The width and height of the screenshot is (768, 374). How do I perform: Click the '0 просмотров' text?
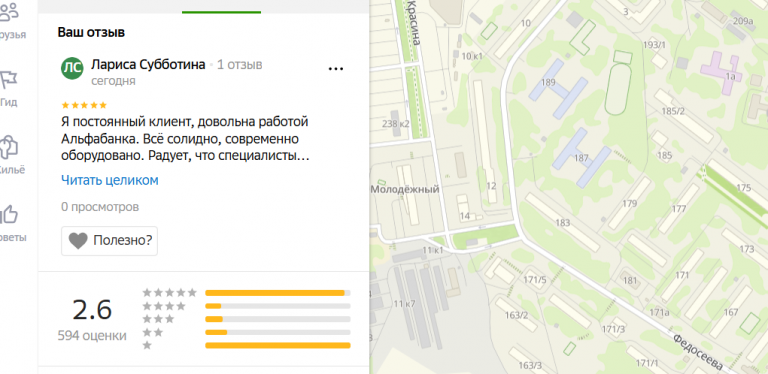click(100, 207)
